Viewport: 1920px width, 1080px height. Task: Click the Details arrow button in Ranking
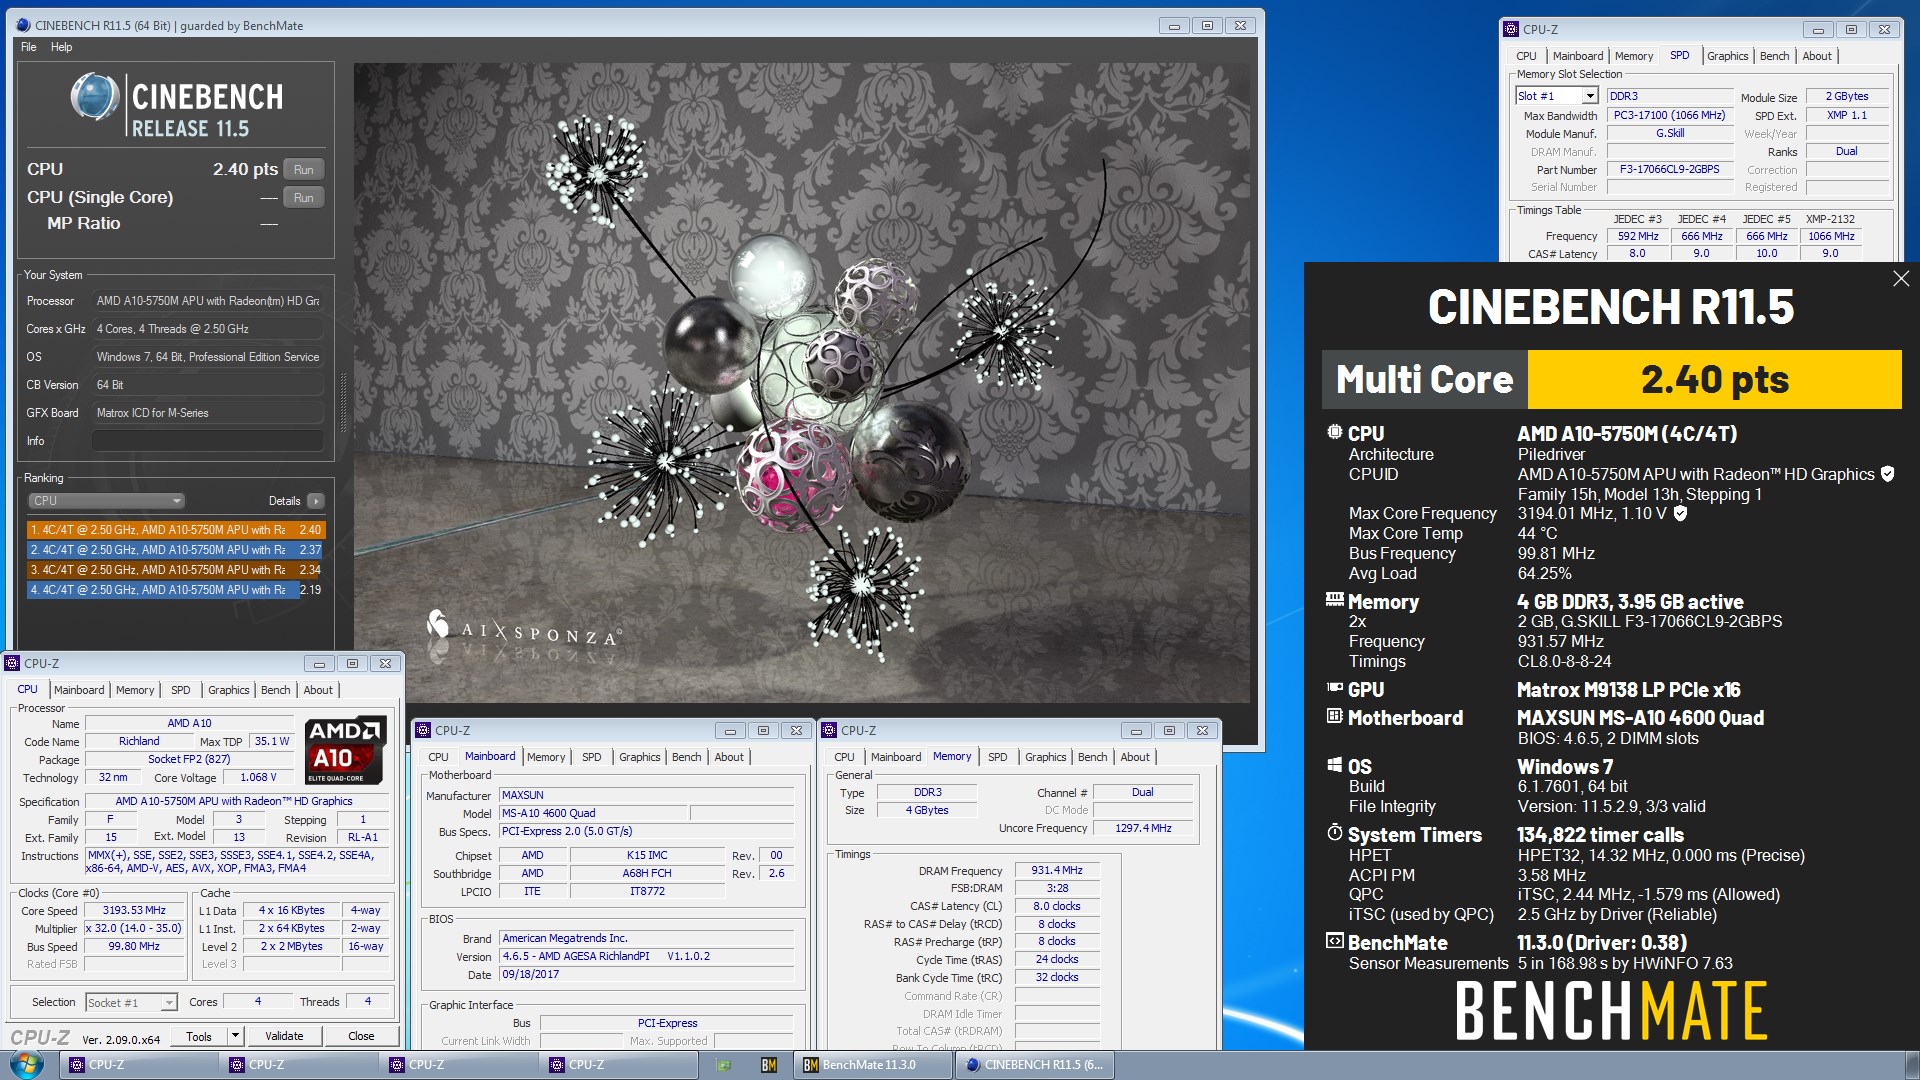click(x=316, y=501)
